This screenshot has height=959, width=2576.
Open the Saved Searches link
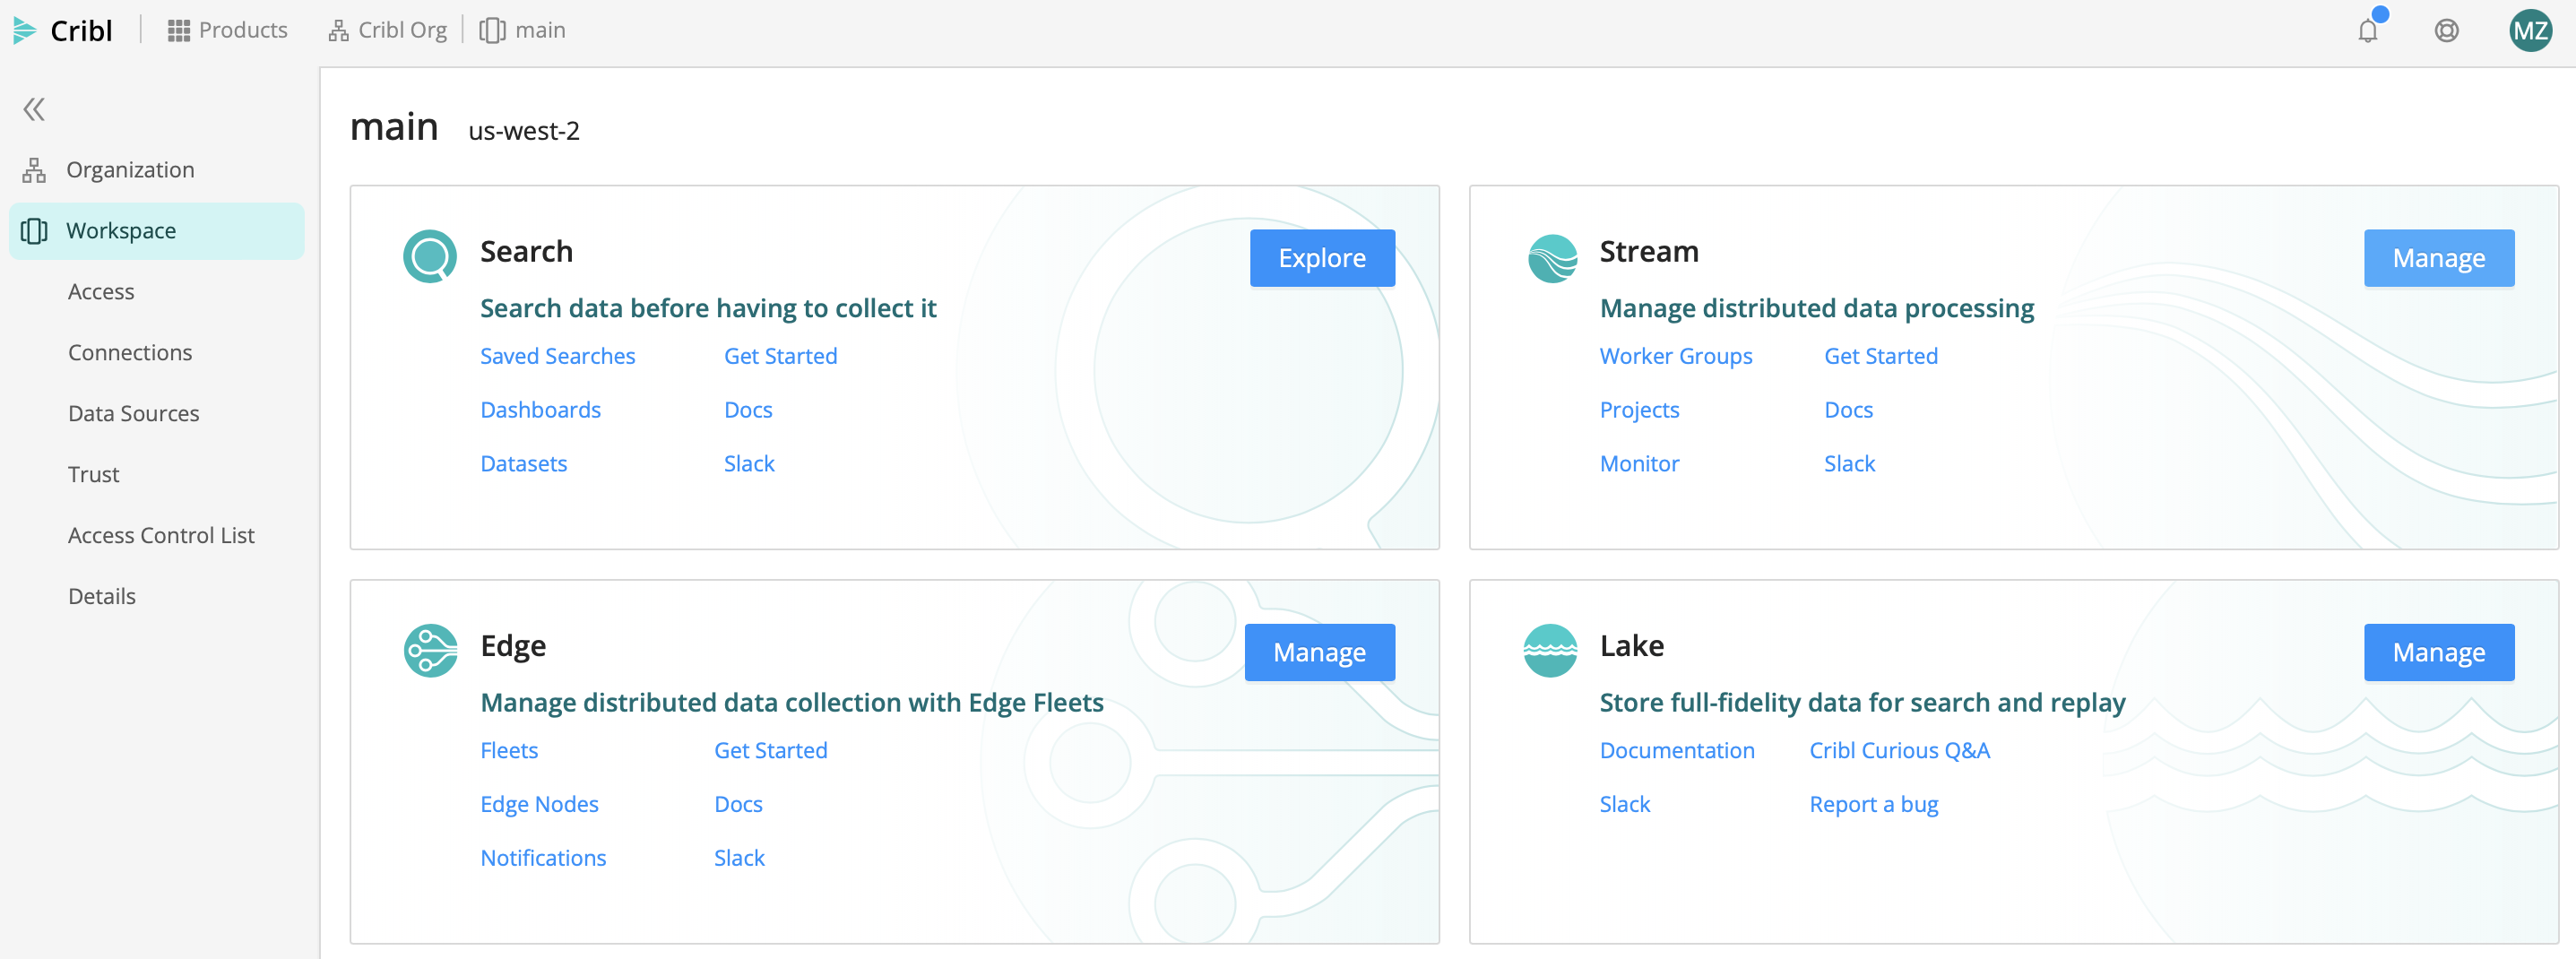(557, 356)
